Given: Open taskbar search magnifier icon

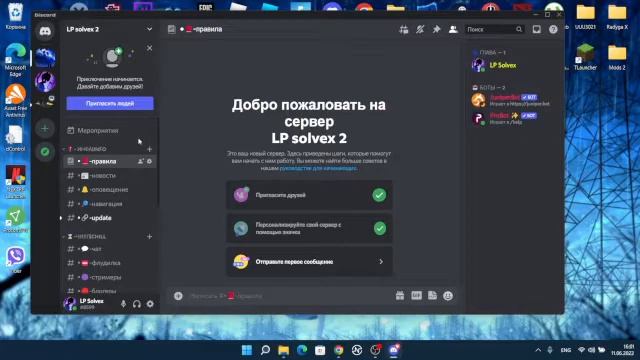Looking at the screenshot, I should pos(265,350).
